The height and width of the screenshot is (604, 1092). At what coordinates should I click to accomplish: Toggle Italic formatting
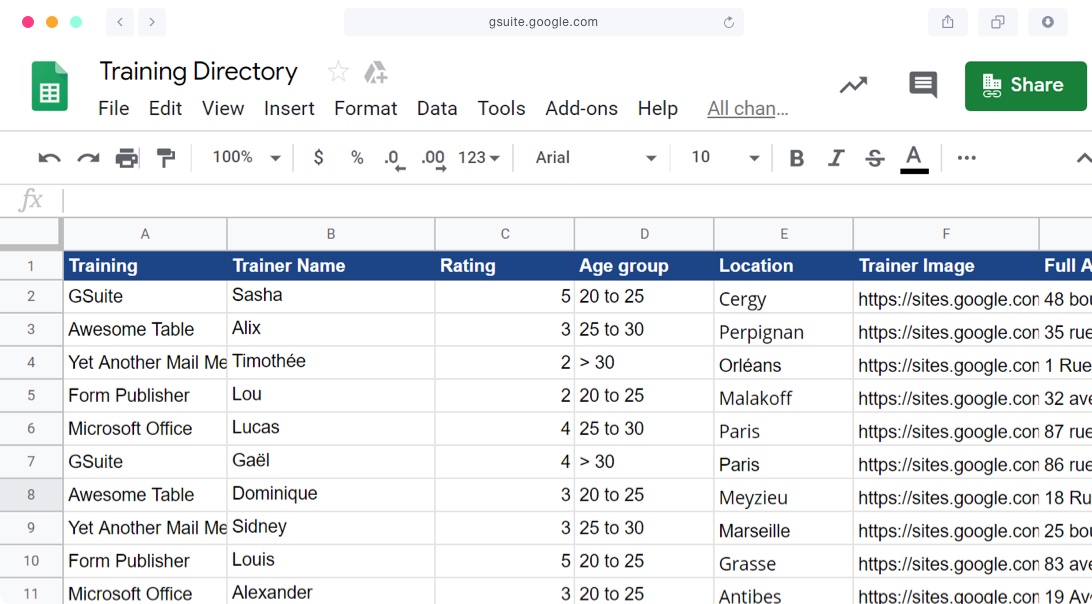[836, 158]
